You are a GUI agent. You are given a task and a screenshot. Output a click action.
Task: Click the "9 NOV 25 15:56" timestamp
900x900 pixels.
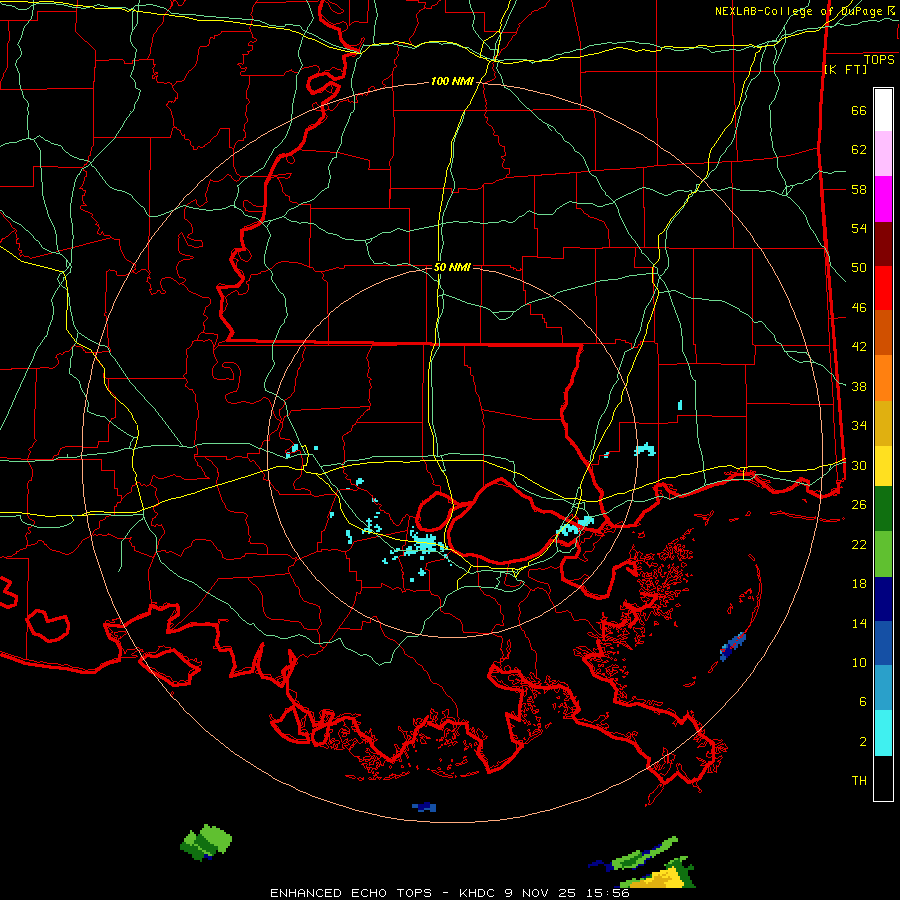(x=567, y=893)
